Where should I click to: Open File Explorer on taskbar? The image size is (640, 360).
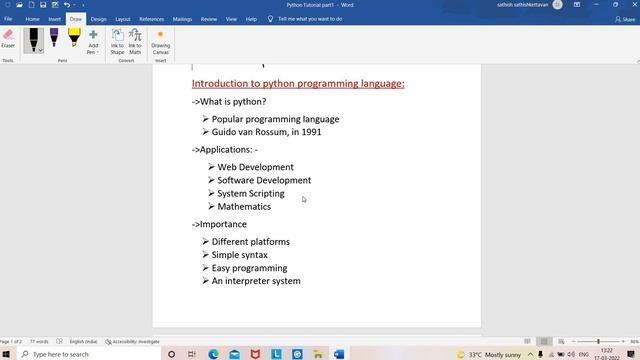pos(318,354)
